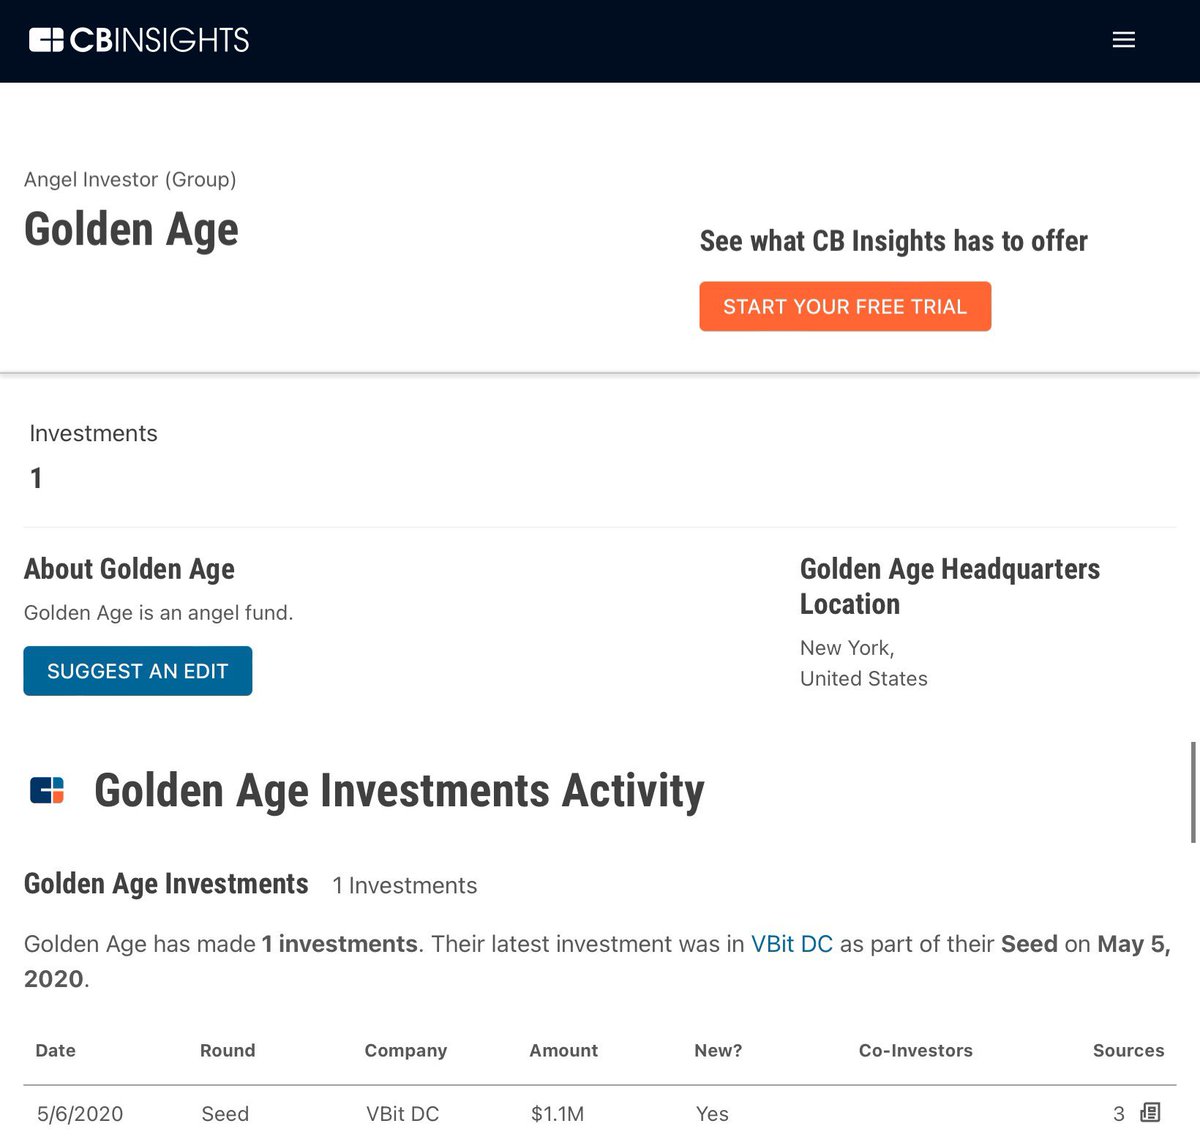Click About Golden Age heading
The height and width of the screenshot is (1148, 1200).
pos(129,569)
